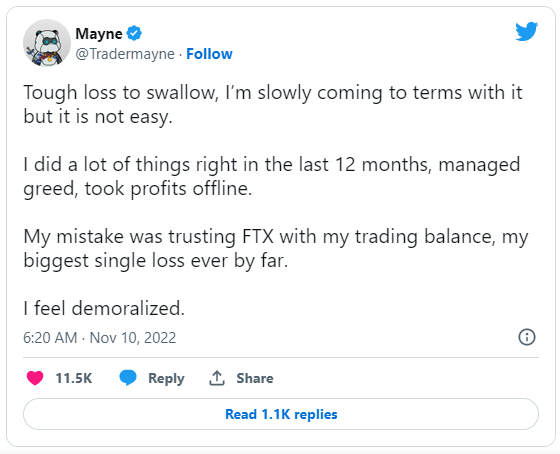
Task: Click the share upload arrow icon
Action: coord(217,378)
